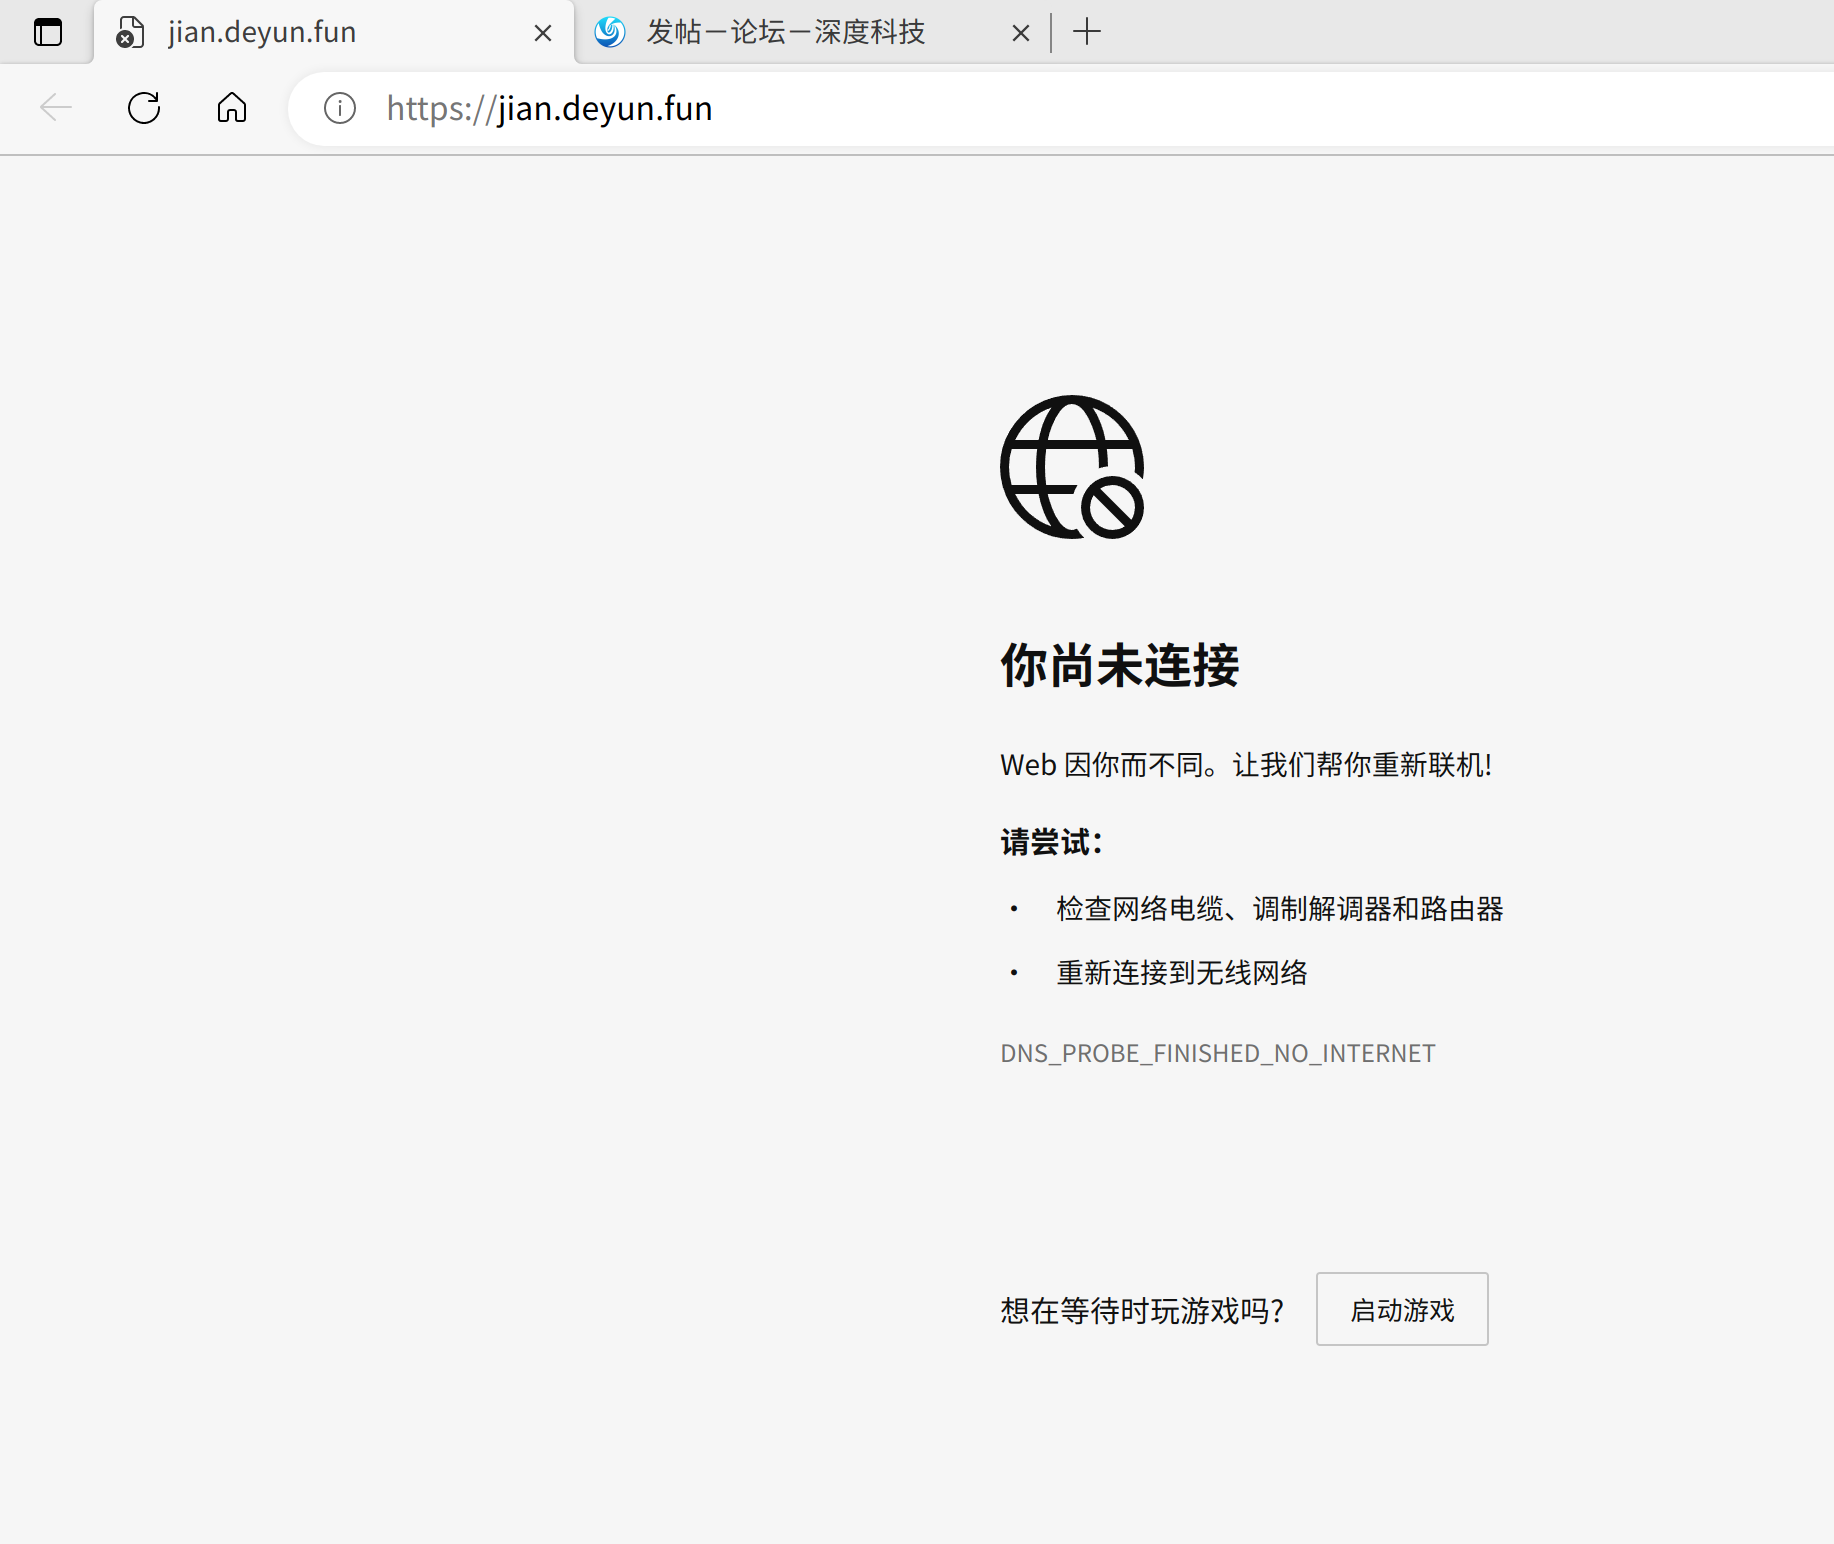
Task: Click the jian.deyun.fun tab error page icon
Action: coord(130,32)
